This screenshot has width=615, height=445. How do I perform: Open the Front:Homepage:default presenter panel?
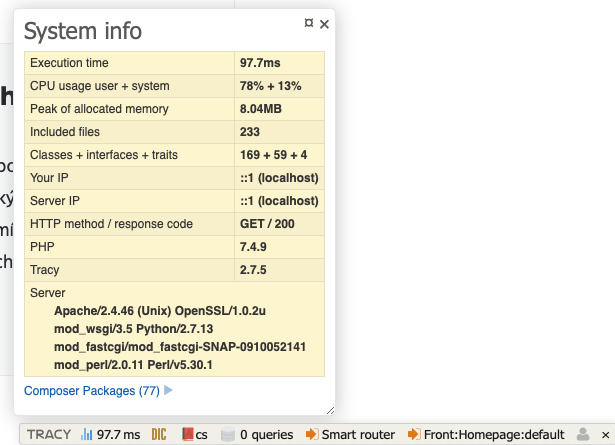(x=494, y=434)
